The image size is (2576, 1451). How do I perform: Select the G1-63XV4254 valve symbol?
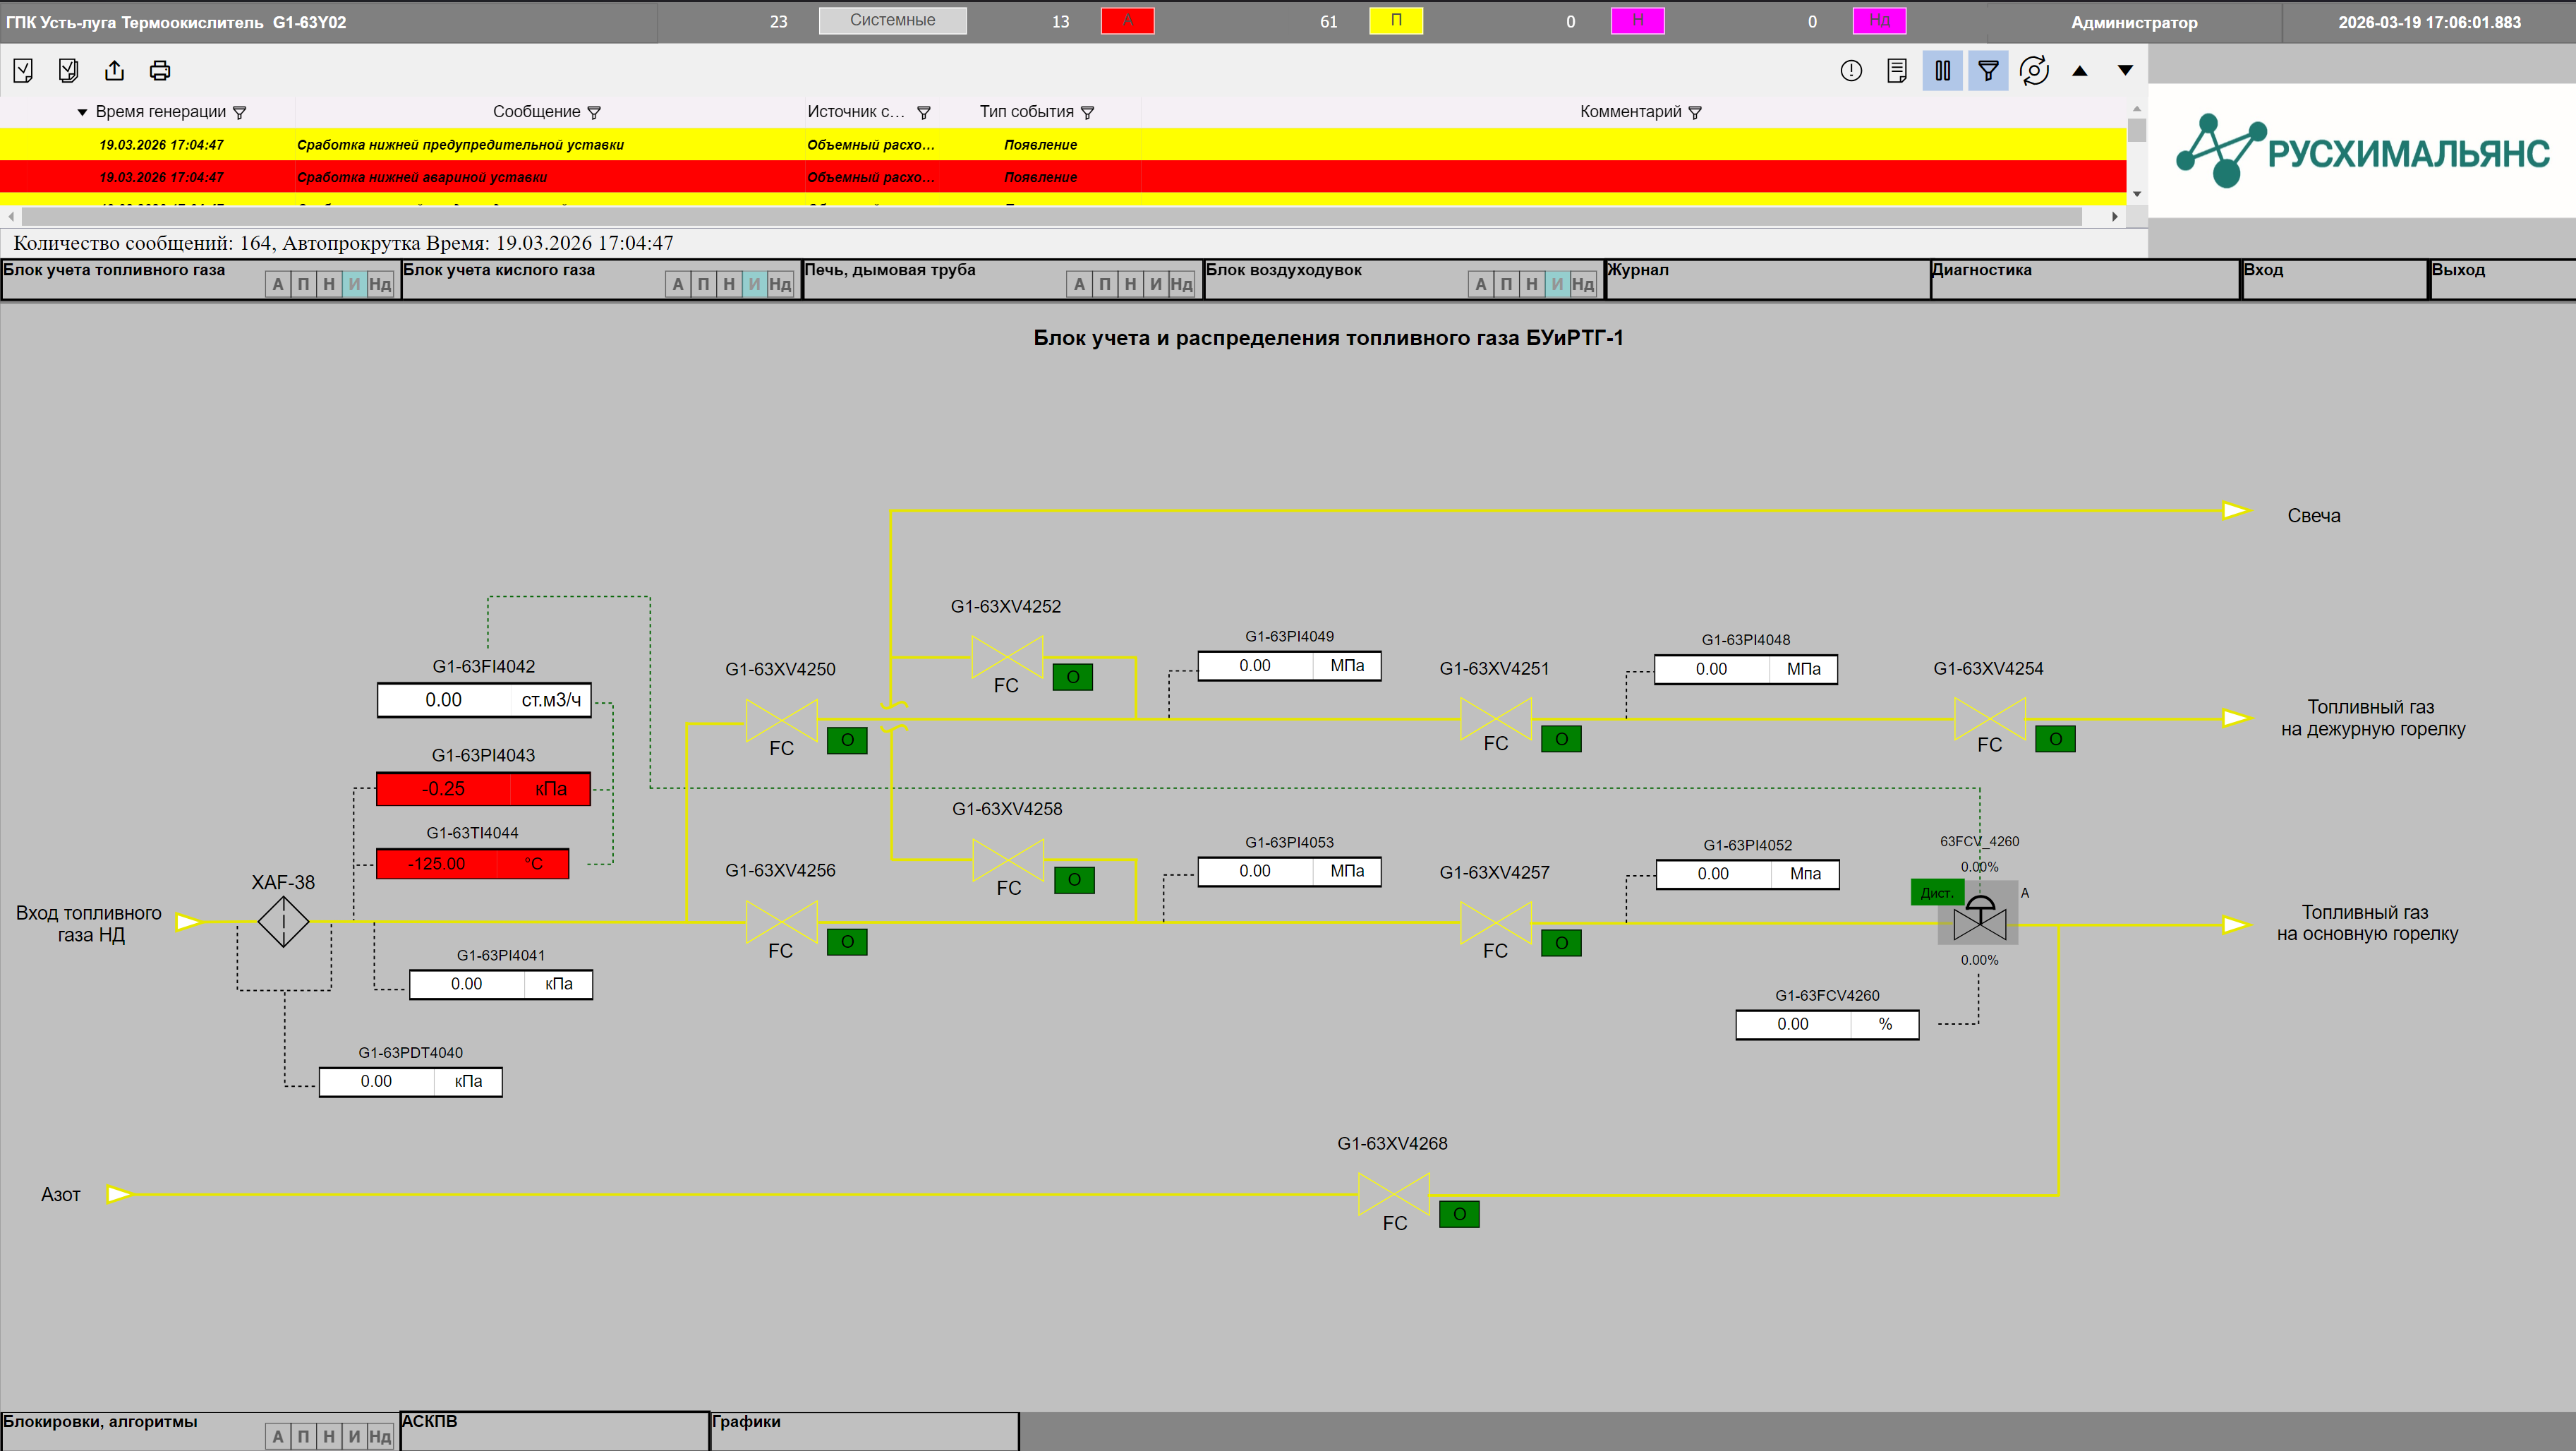point(1989,719)
